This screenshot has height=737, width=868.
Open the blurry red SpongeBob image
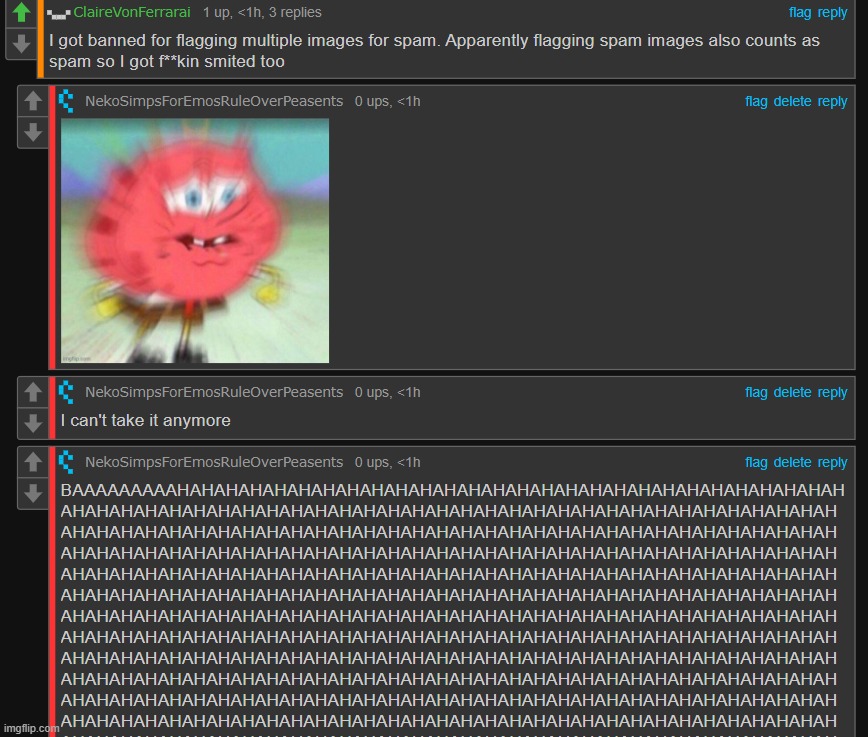click(x=195, y=240)
